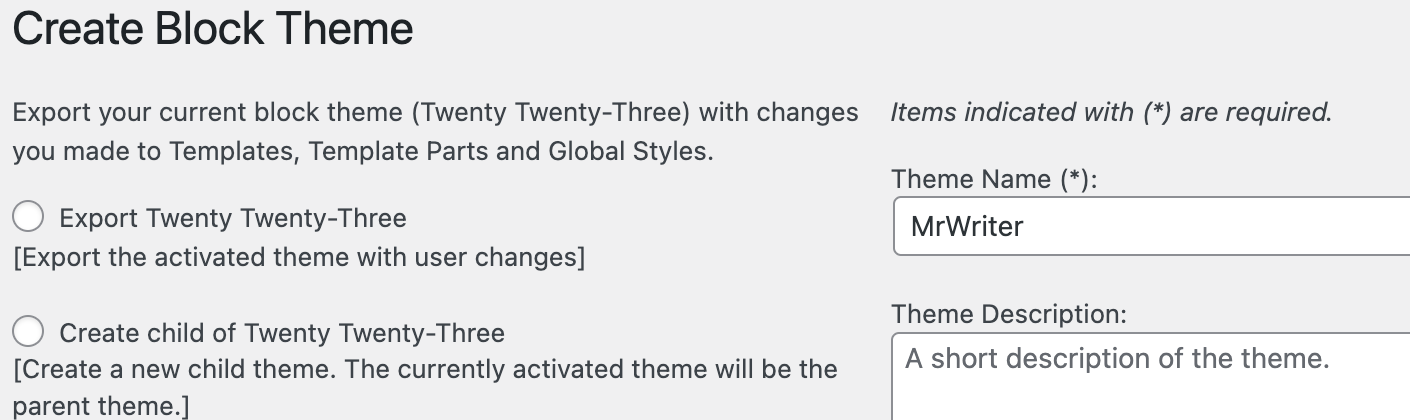Click the 'Items indicated with (*) are required' note
This screenshot has width=1410, height=420.
point(1111,112)
